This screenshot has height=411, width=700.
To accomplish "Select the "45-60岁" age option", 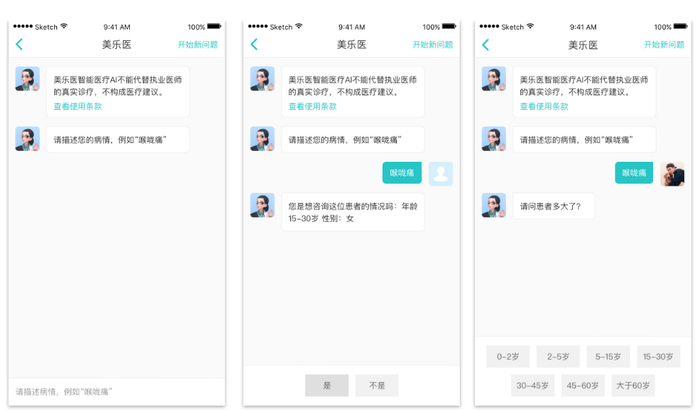I will [x=583, y=385].
